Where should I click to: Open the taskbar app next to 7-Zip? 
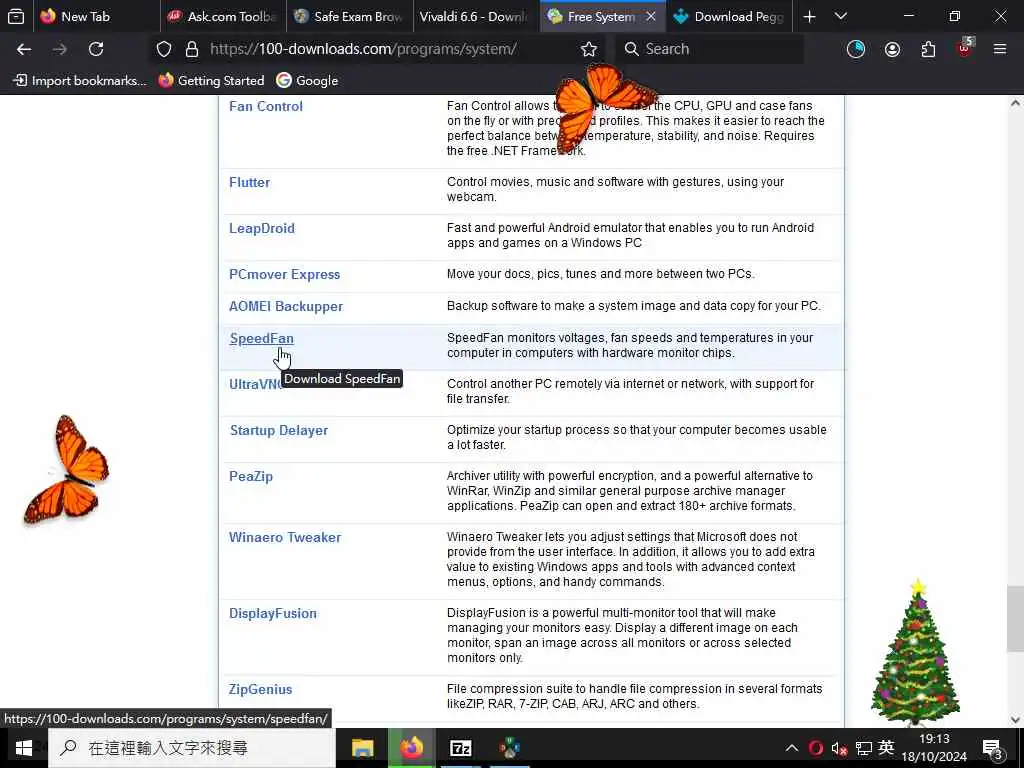pos(509,748)
